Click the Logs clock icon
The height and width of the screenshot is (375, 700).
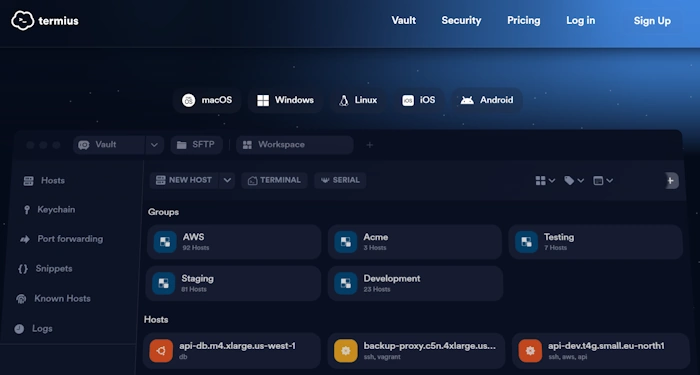click(19, 329)
